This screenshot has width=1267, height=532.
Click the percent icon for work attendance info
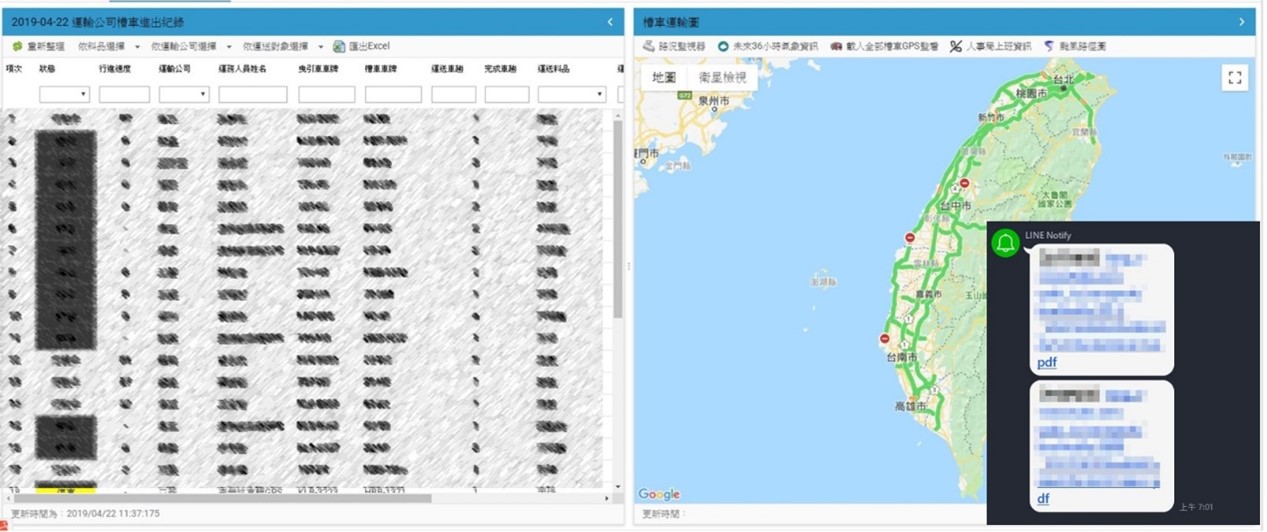coord(956,46)
